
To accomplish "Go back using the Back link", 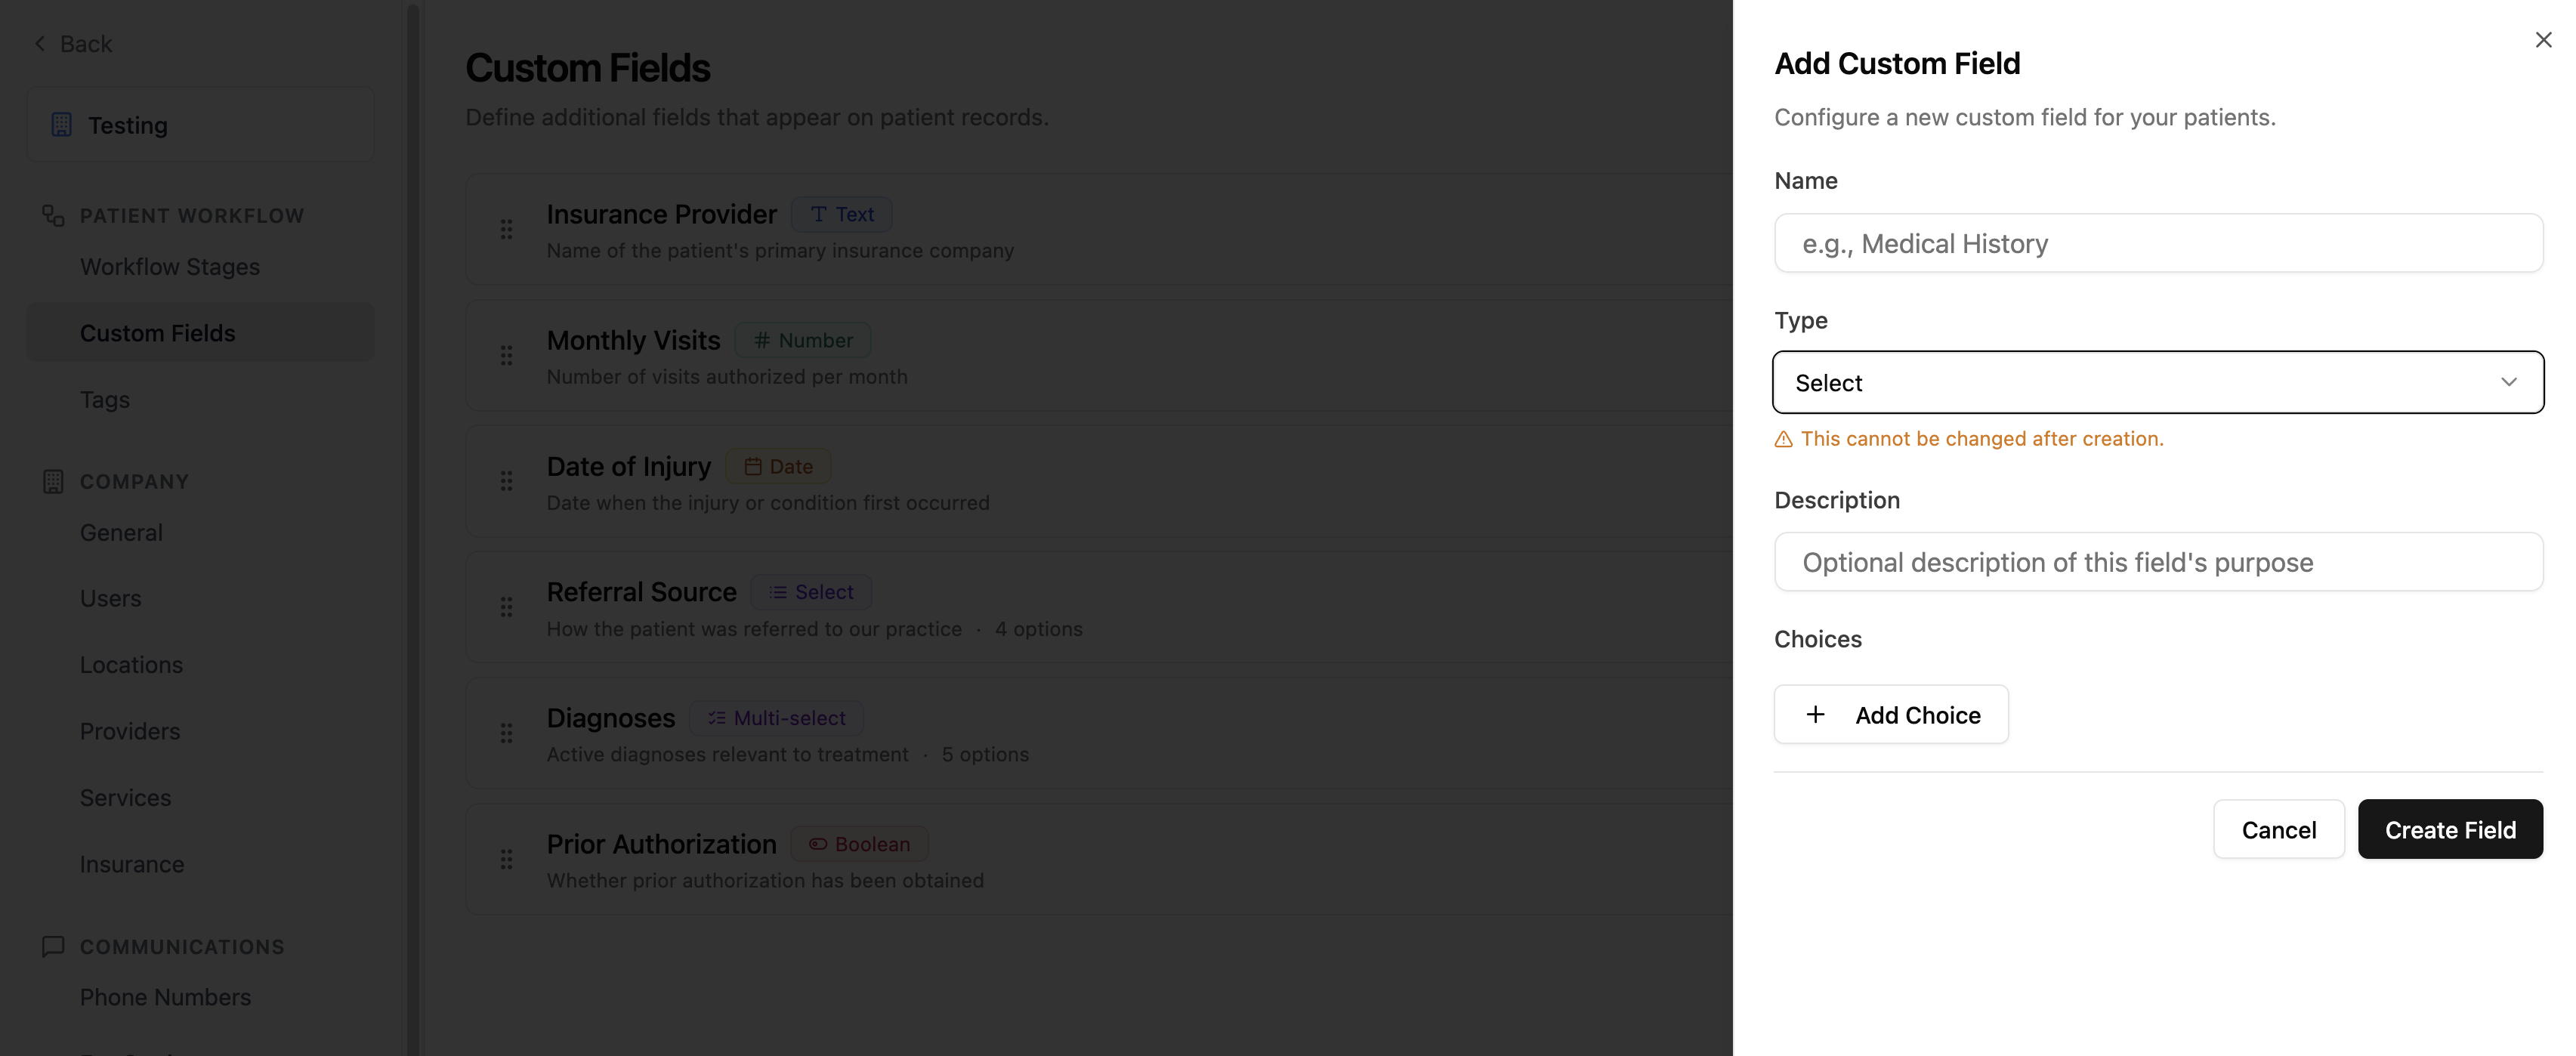I will tap(73, 44).
